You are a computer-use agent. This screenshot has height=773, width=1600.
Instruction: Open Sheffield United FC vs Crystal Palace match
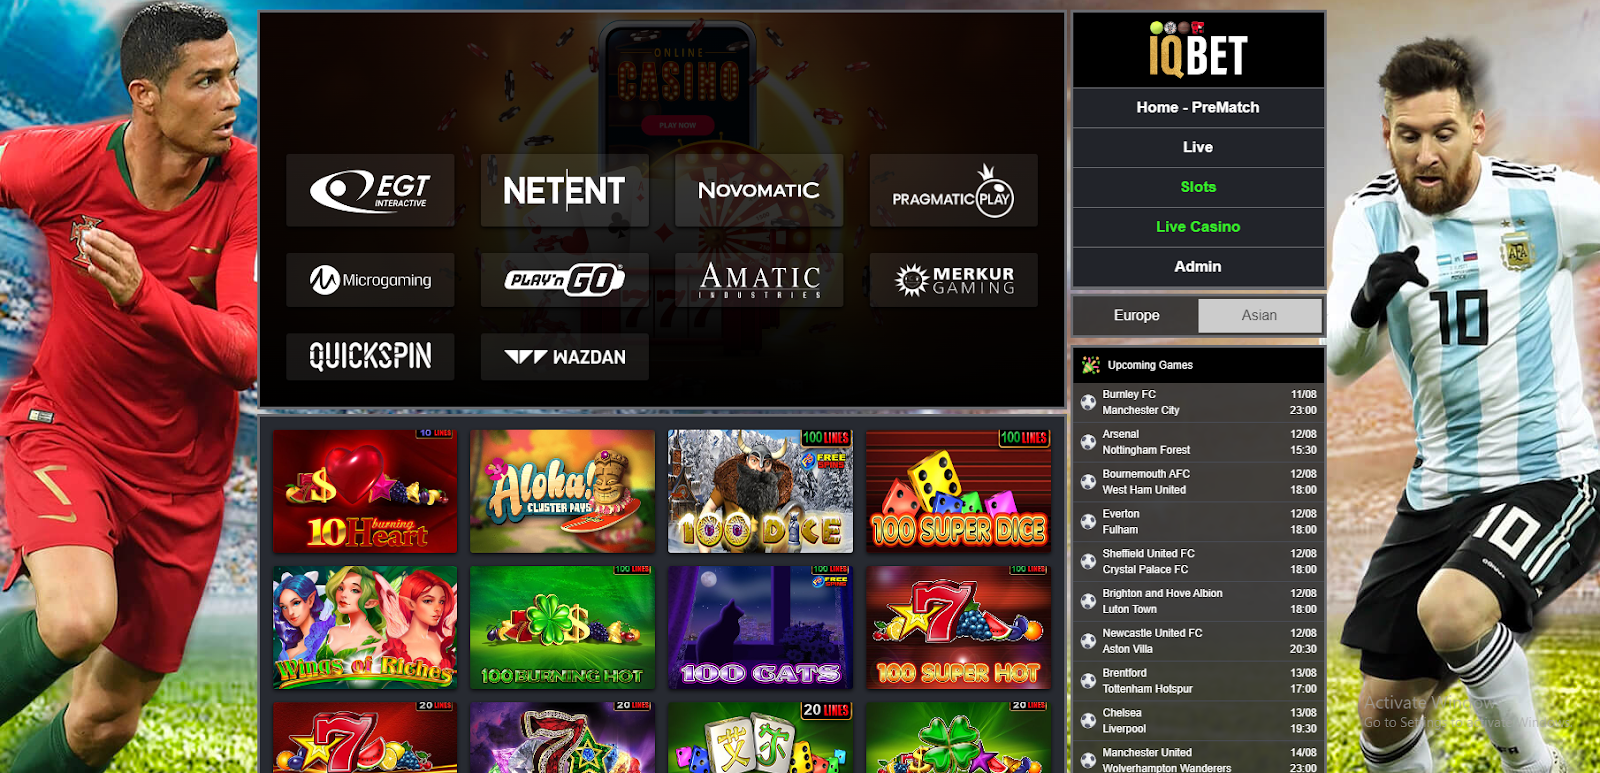click(x=1198, y=562)
